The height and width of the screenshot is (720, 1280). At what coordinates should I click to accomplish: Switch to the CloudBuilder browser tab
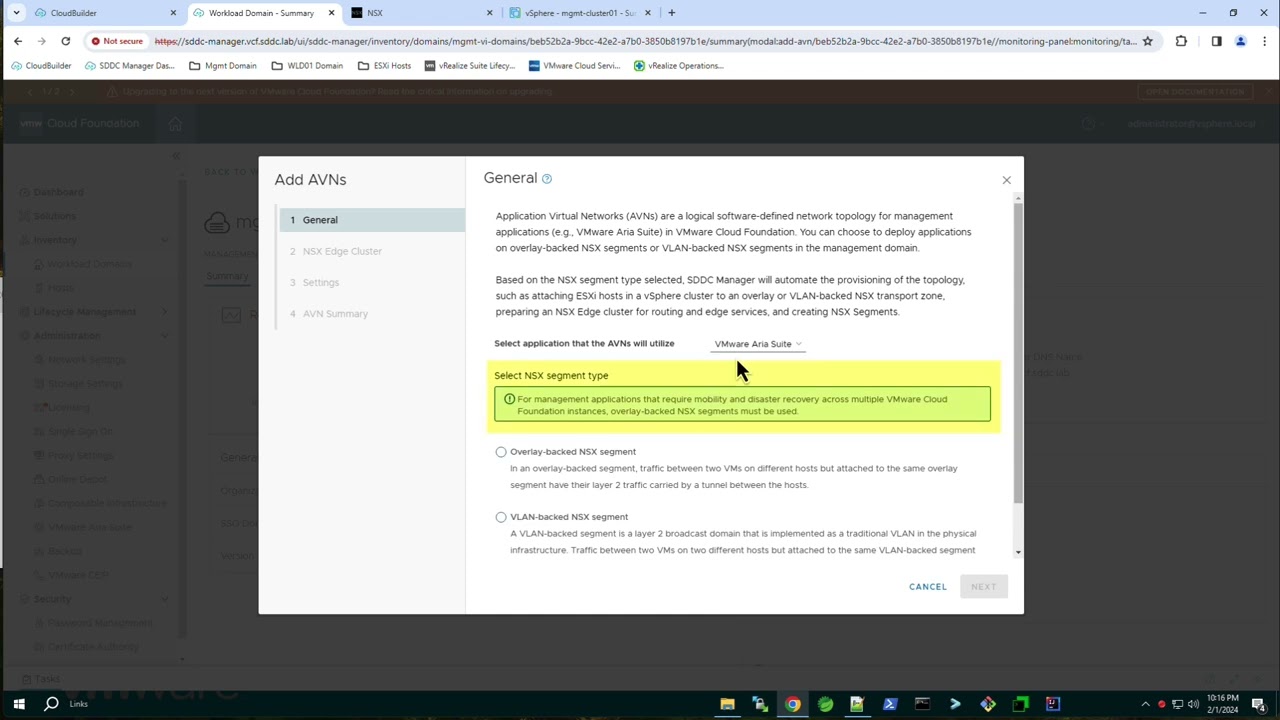105,13
